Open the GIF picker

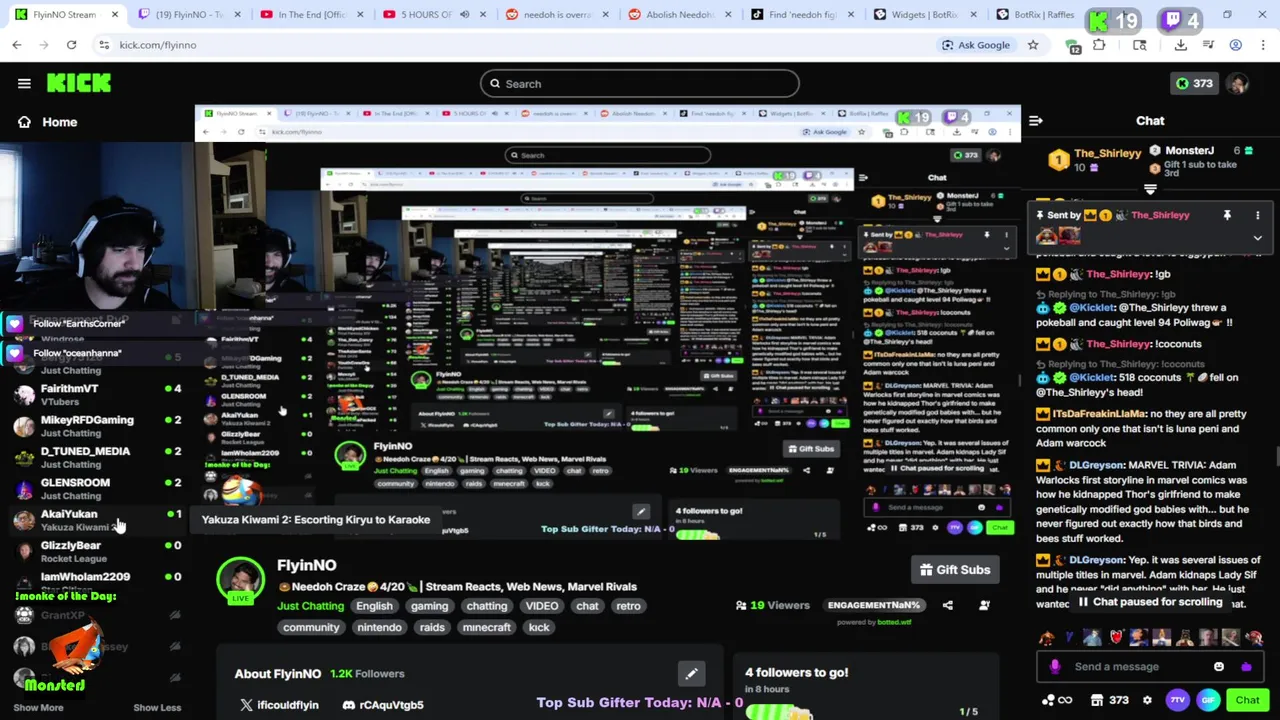[x=1208, y=700]
